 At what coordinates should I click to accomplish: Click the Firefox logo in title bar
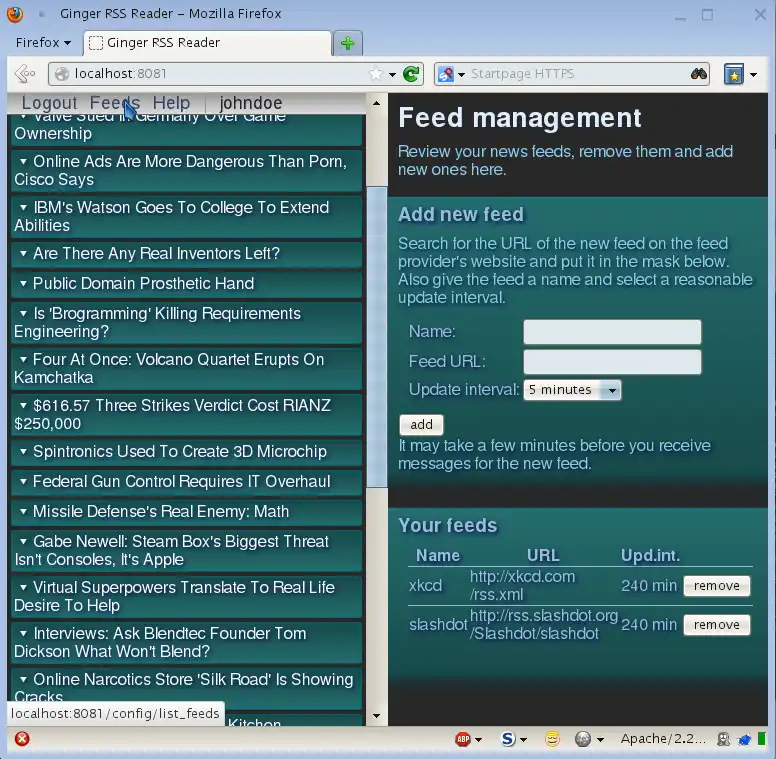[x=15, y=13]
